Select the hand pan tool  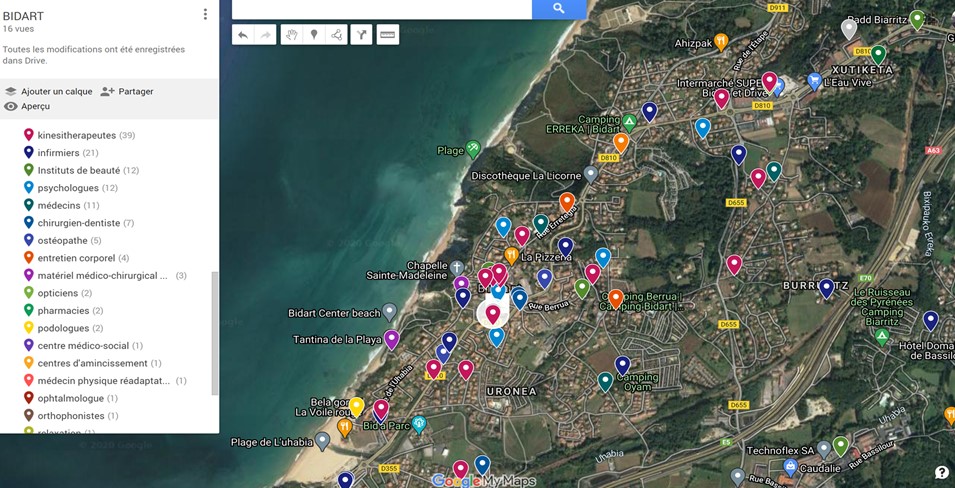click(x=292, y=35)
